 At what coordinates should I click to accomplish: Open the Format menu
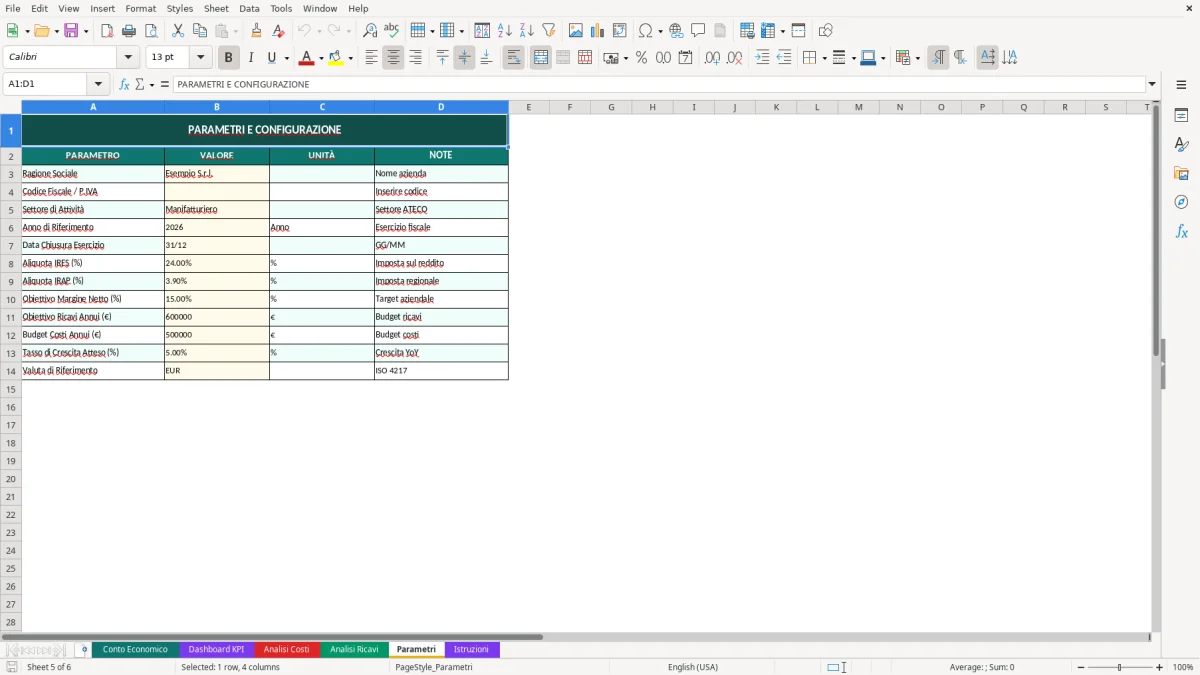tap(141, 8)
